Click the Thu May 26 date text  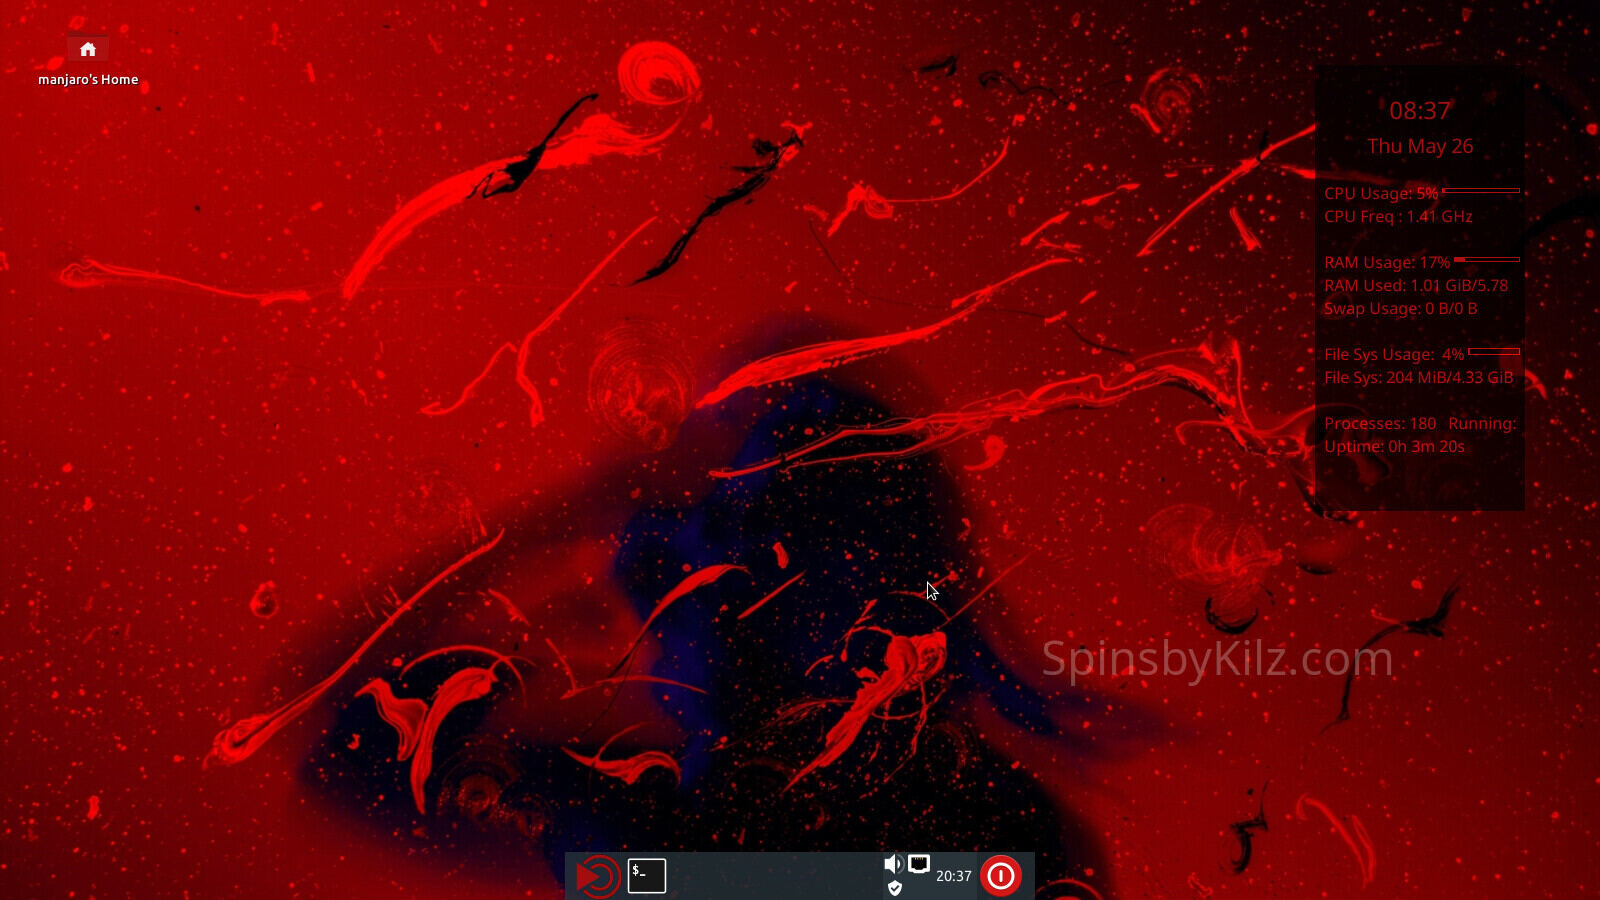[x=1419, y=146]
